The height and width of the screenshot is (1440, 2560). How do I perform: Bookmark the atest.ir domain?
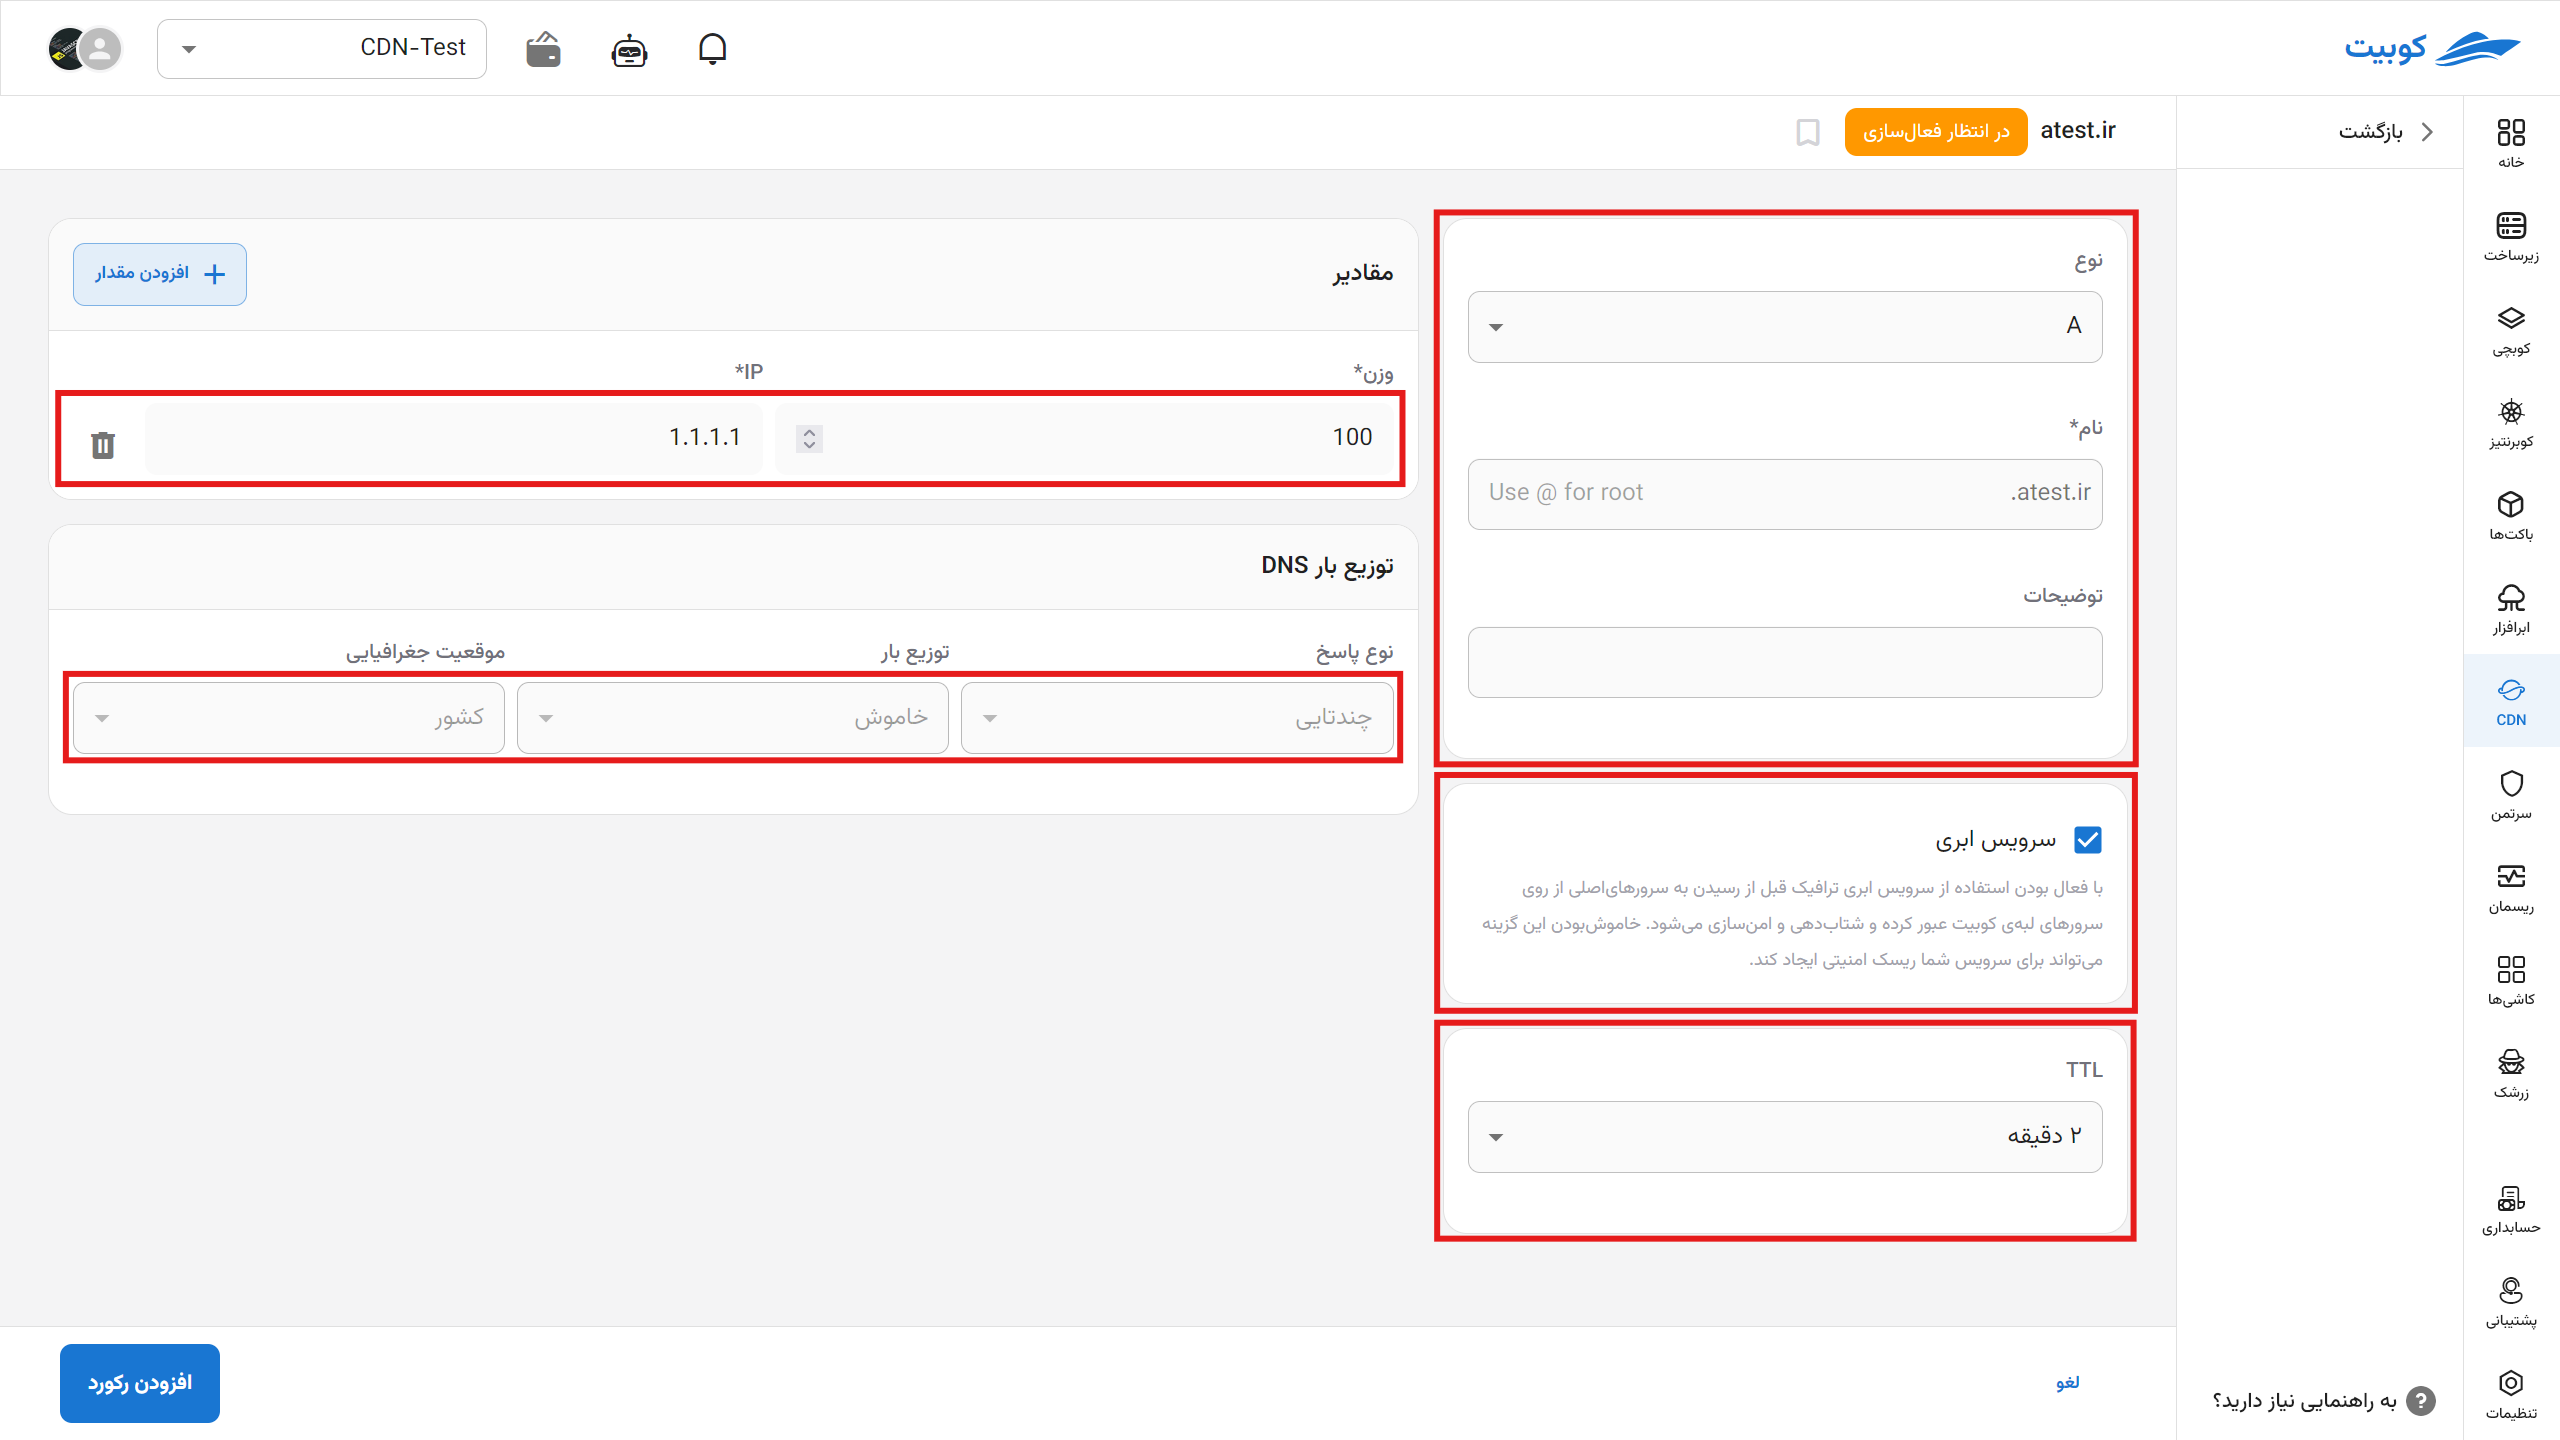[x=1808, y=132]
